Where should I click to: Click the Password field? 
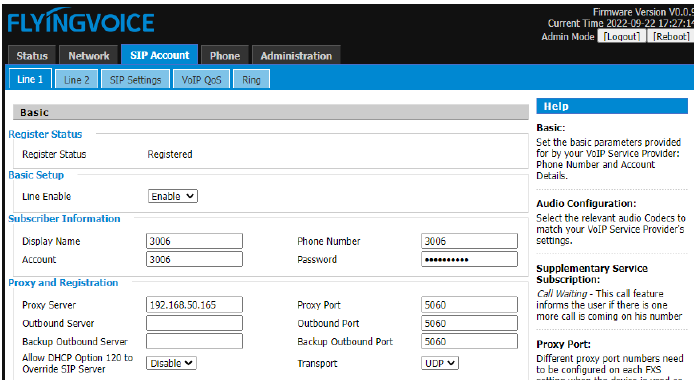coord(469,259)
